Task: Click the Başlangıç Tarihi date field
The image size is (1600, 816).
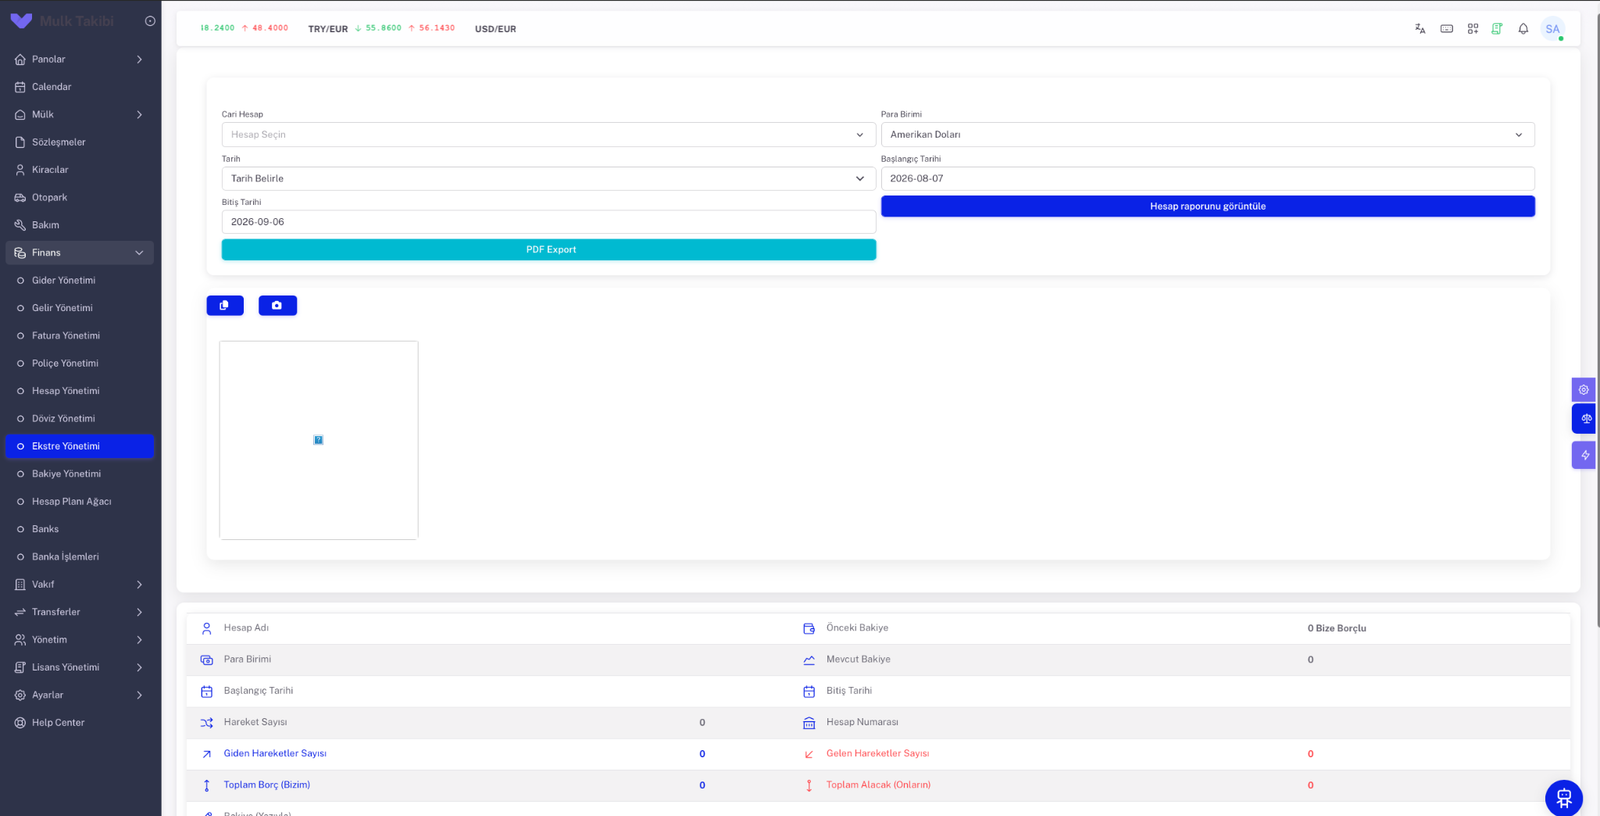Action: point(1208,178)
